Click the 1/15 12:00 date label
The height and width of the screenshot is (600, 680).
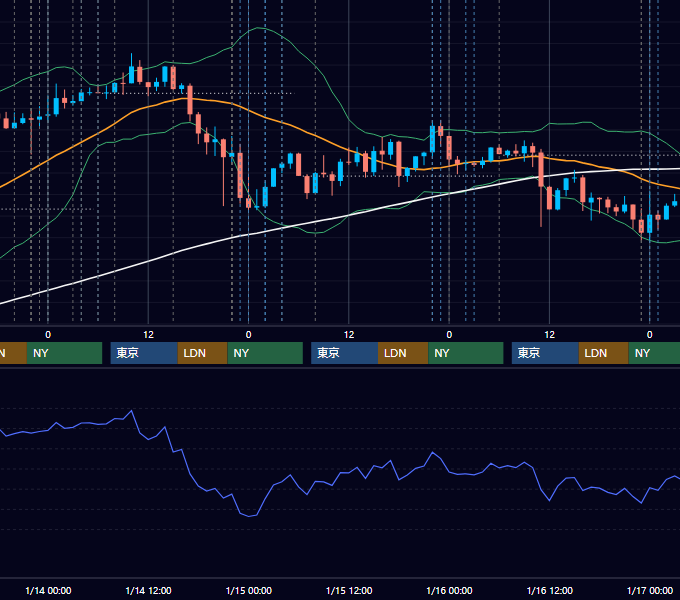point(349,590)
